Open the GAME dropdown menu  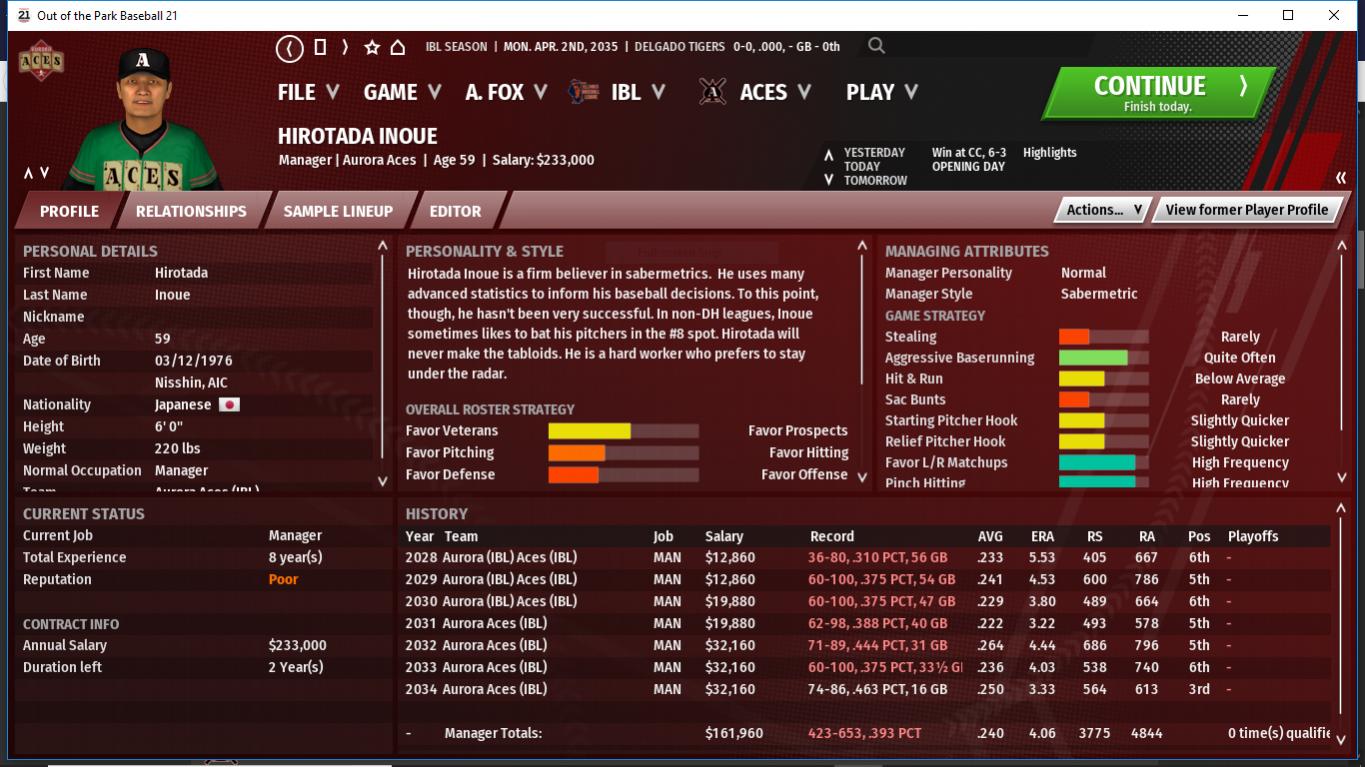401,92
